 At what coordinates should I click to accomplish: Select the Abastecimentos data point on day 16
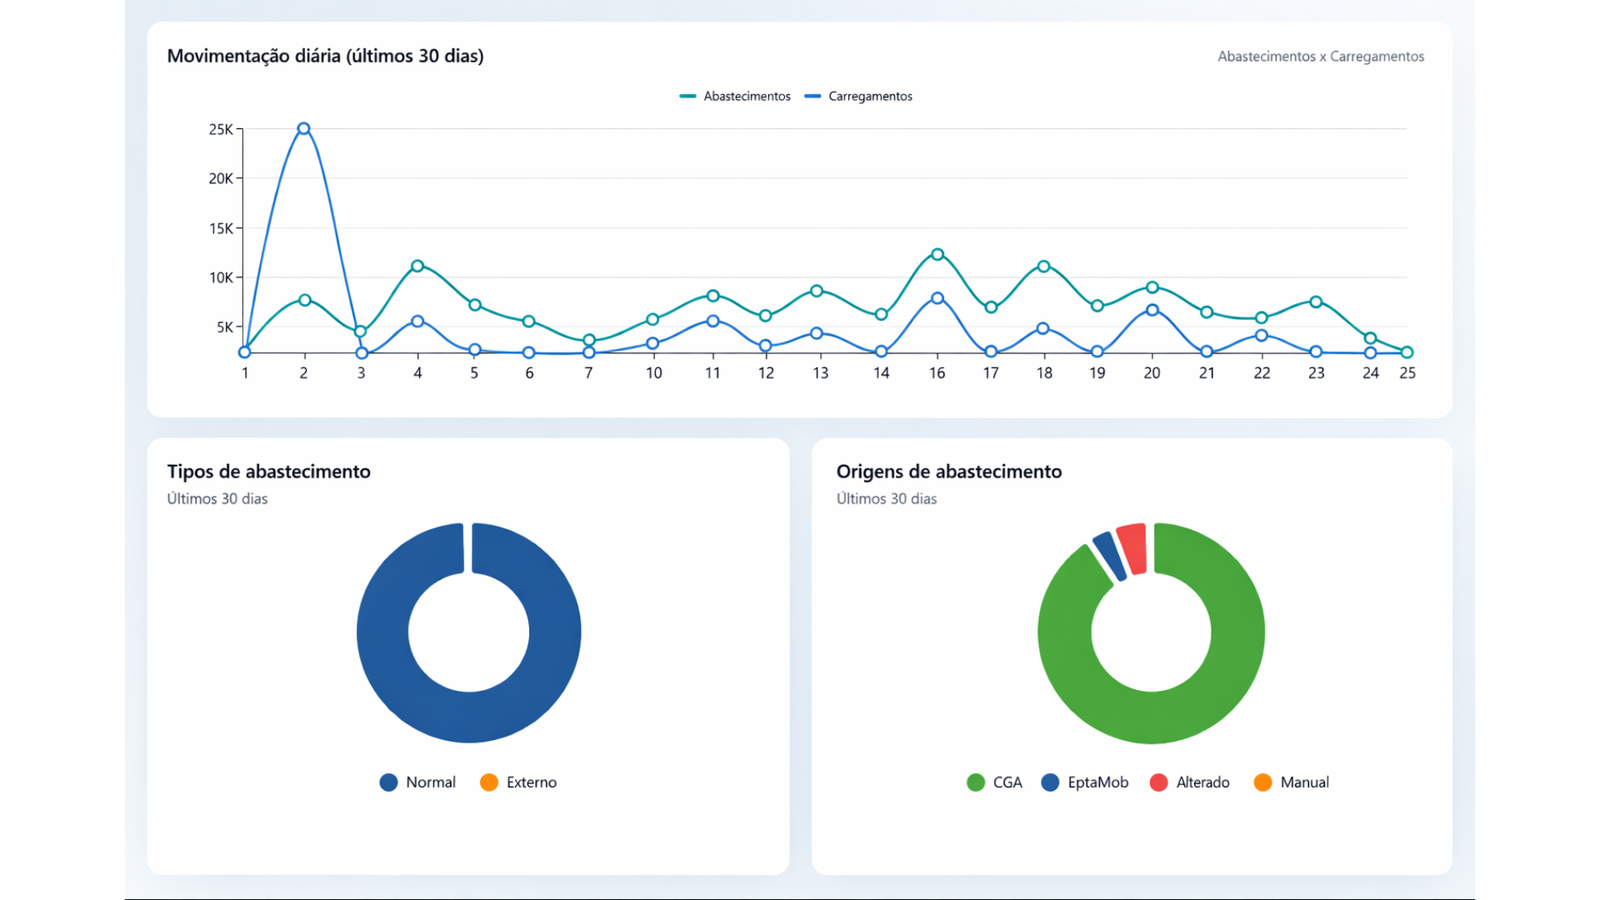937,255
